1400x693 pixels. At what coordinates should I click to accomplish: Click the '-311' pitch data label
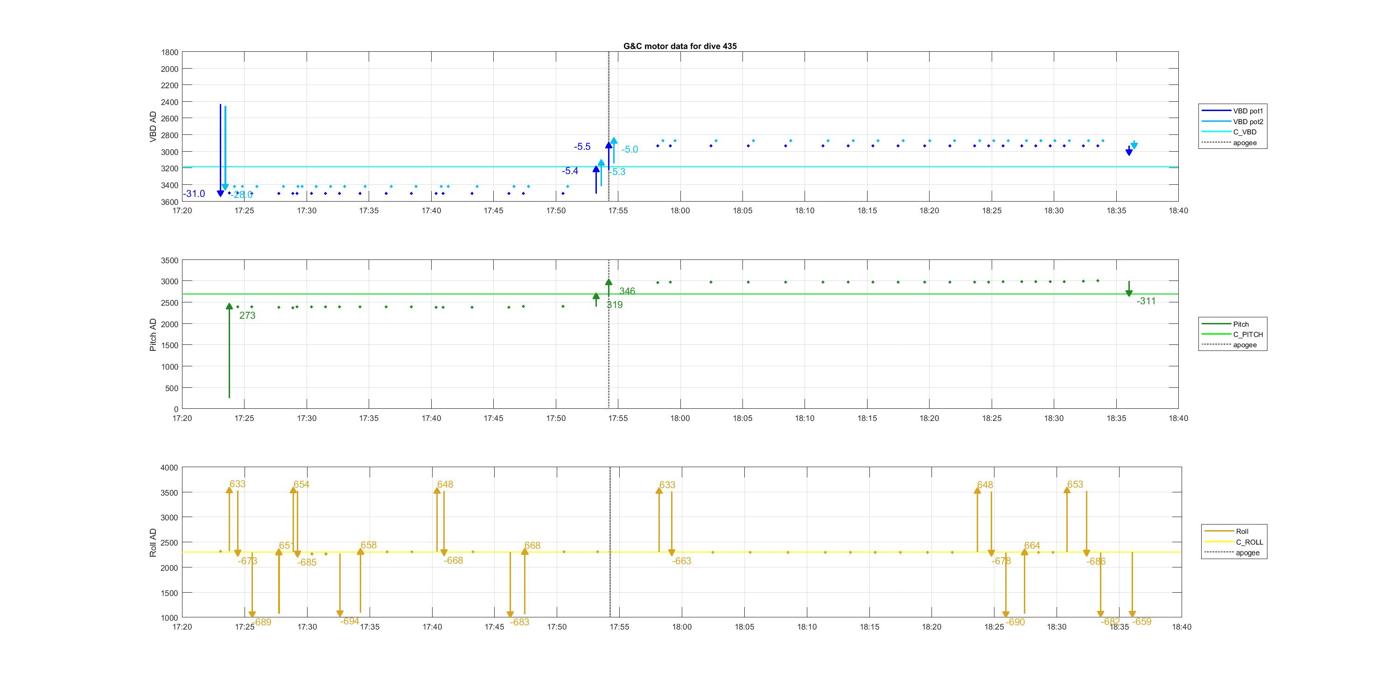1146,301
